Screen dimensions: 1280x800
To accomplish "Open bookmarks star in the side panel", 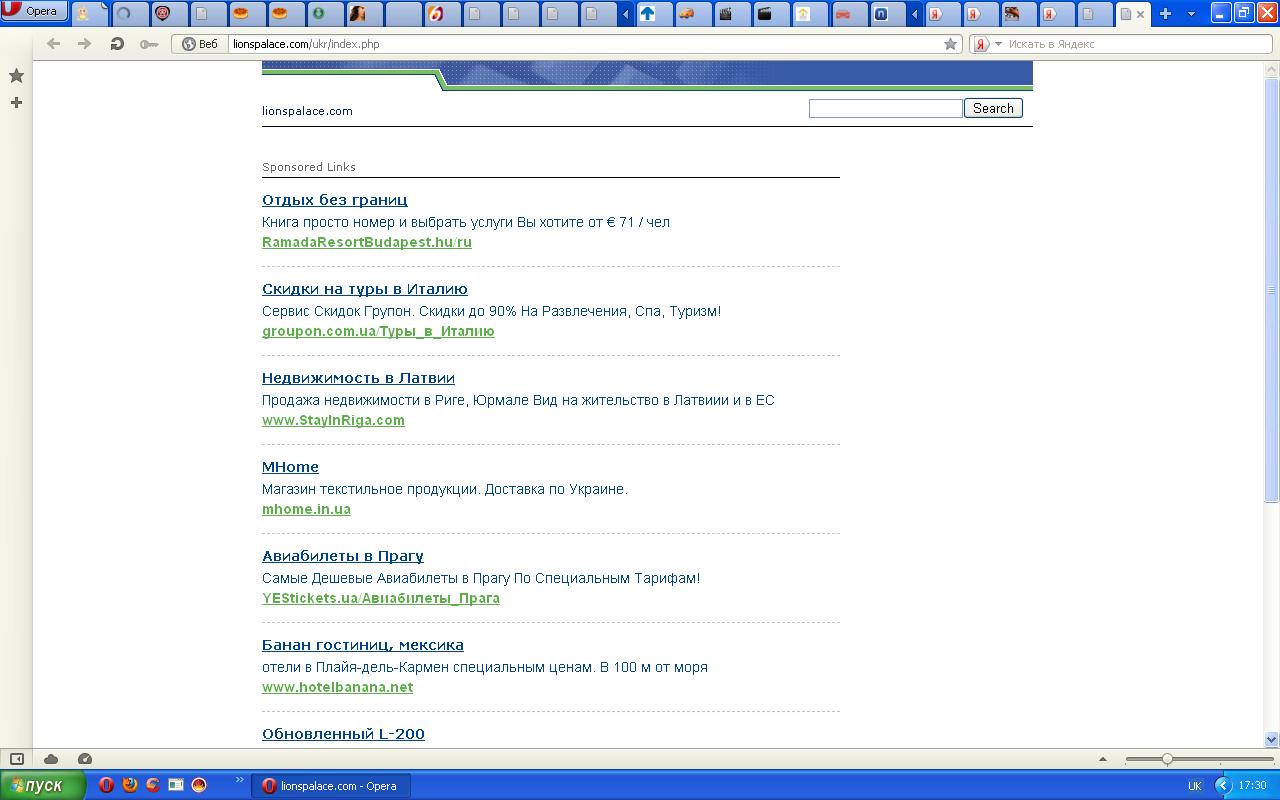I will point(16,76).
